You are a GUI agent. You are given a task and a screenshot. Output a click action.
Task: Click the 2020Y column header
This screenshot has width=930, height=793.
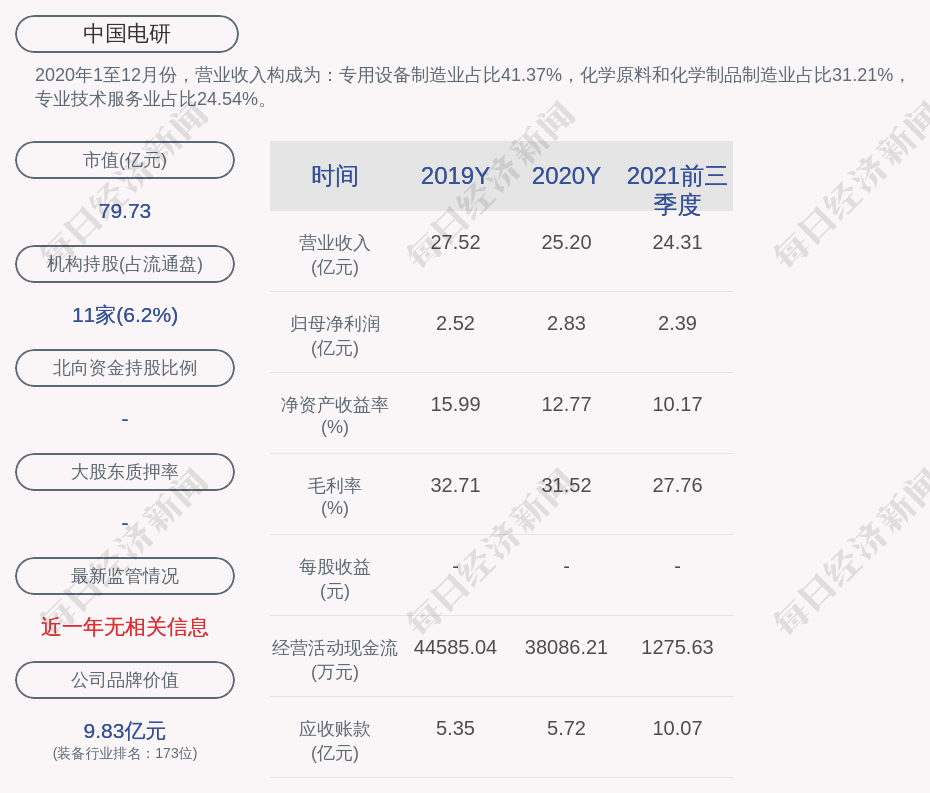coord(566,176)
